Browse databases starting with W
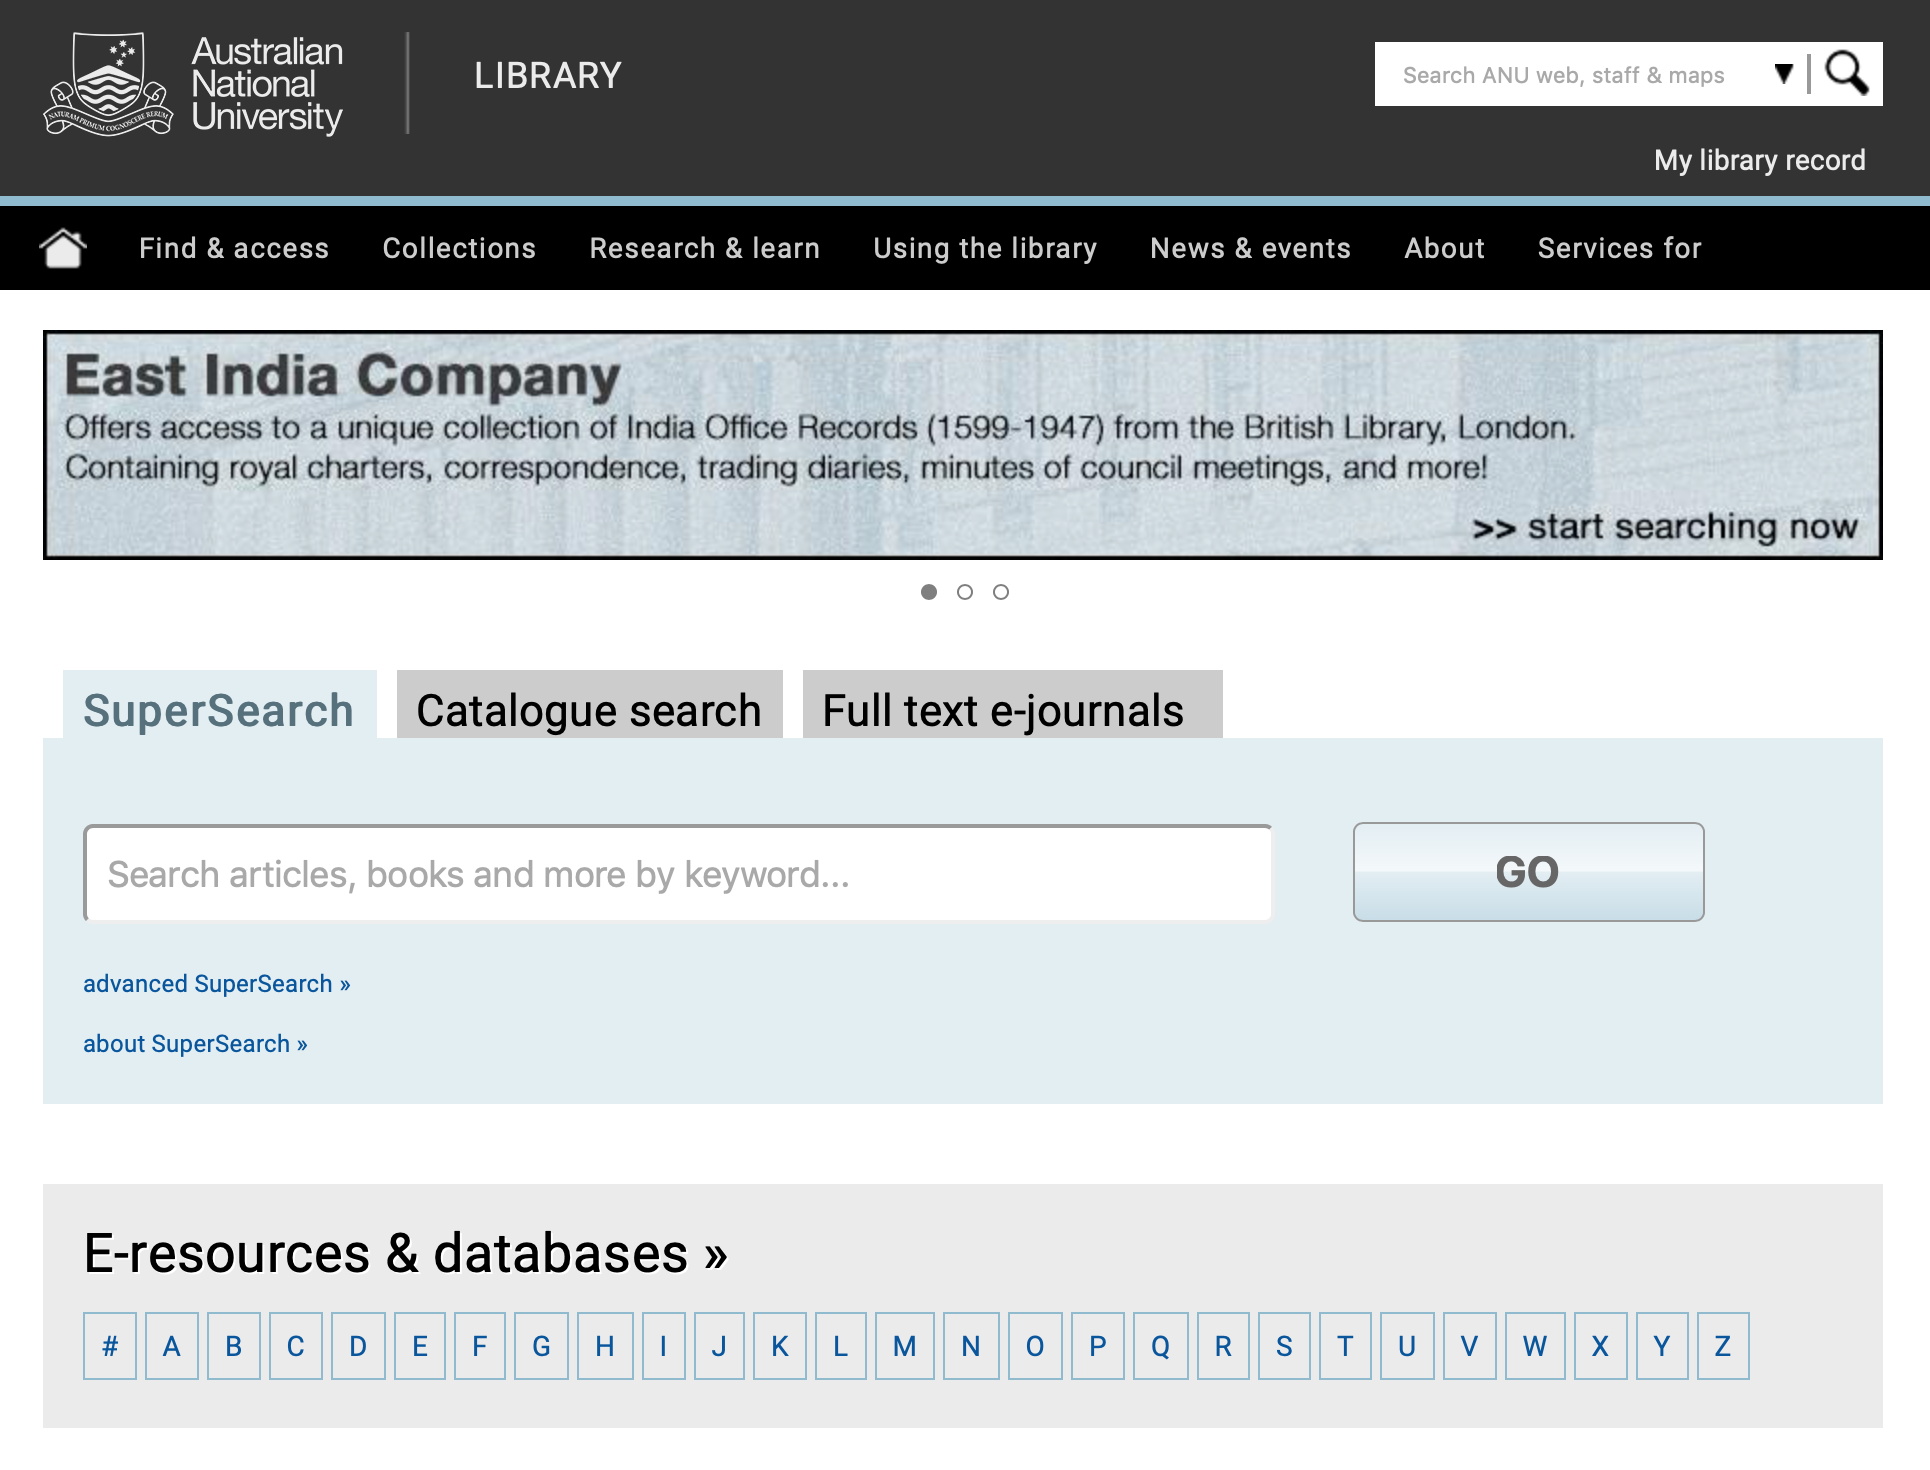This screenshot has height=1470, width=1930. pyautogui.click(x=1535, y=1346)
